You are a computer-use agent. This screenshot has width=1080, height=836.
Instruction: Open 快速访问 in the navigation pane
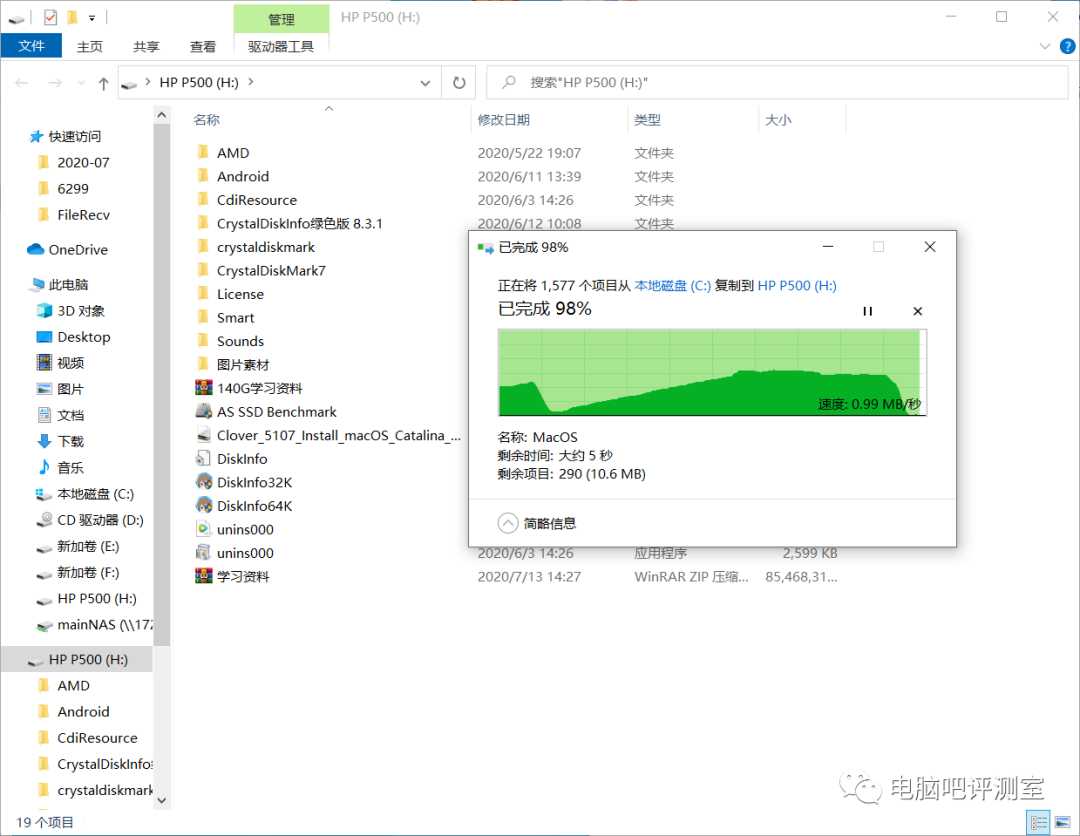point(74,136)
